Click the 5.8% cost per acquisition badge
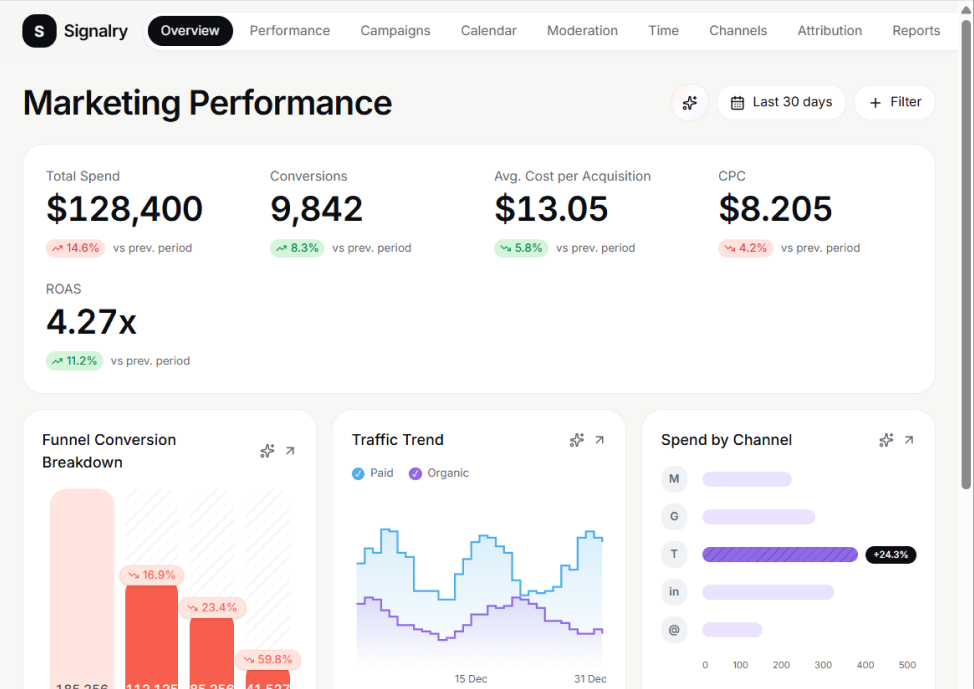This screenshot has width=974, height=689. [x=521, y=249]
